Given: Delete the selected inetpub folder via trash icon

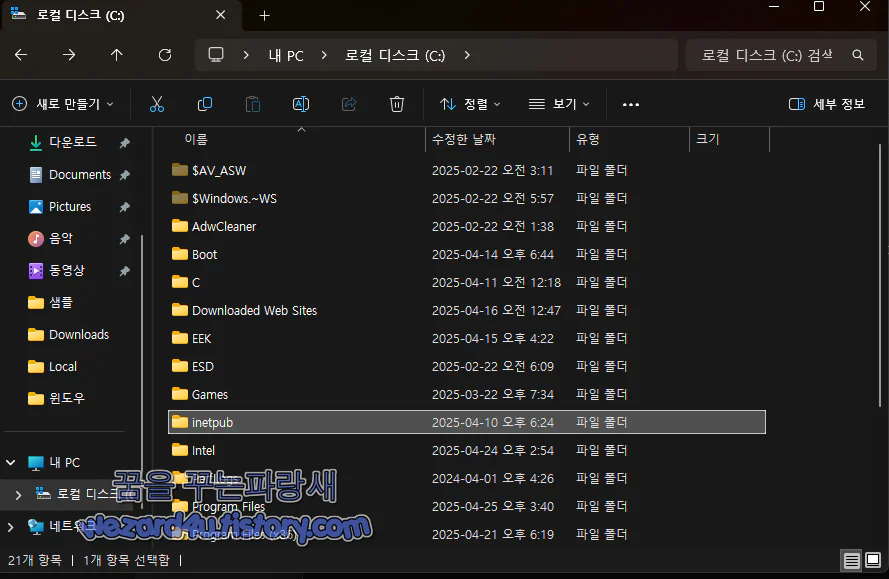Looking at the screenshot, I should [396, 103].
